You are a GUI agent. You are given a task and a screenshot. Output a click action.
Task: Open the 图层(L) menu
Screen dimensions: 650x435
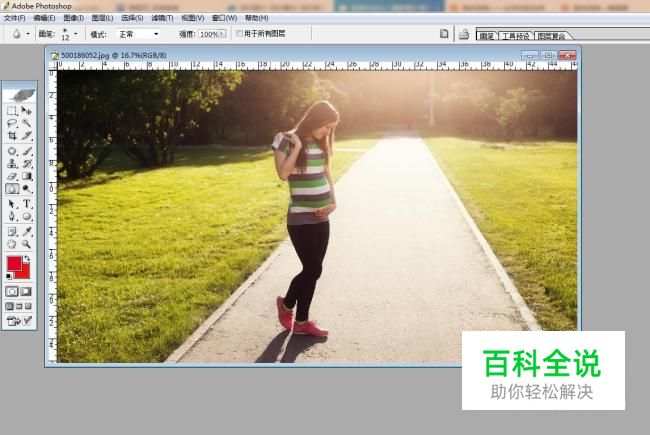click(x=102, y=18)
